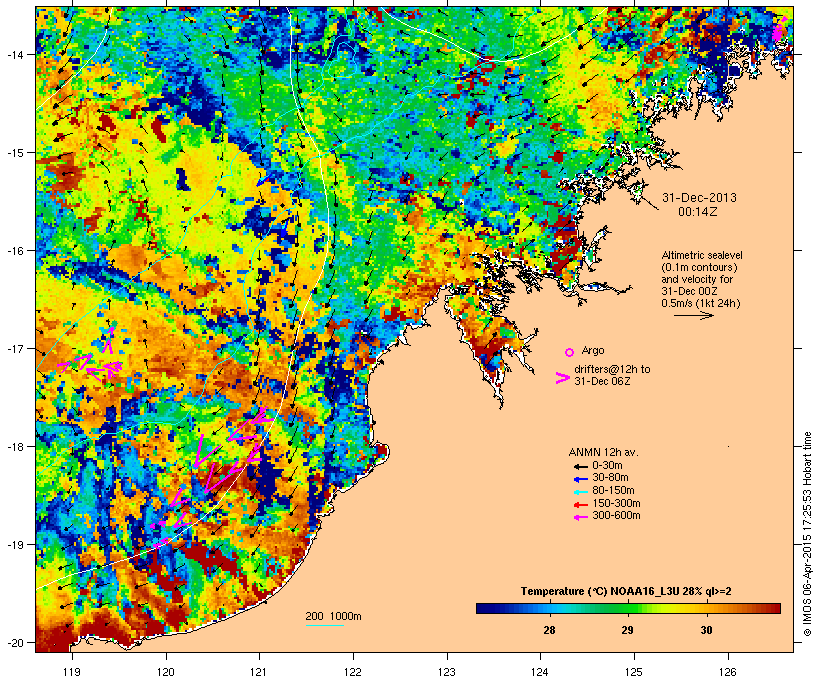Image resolution: width=820 pixels, height=680 pixels.
Task: Click the latitude label -15
Action: 14,153
